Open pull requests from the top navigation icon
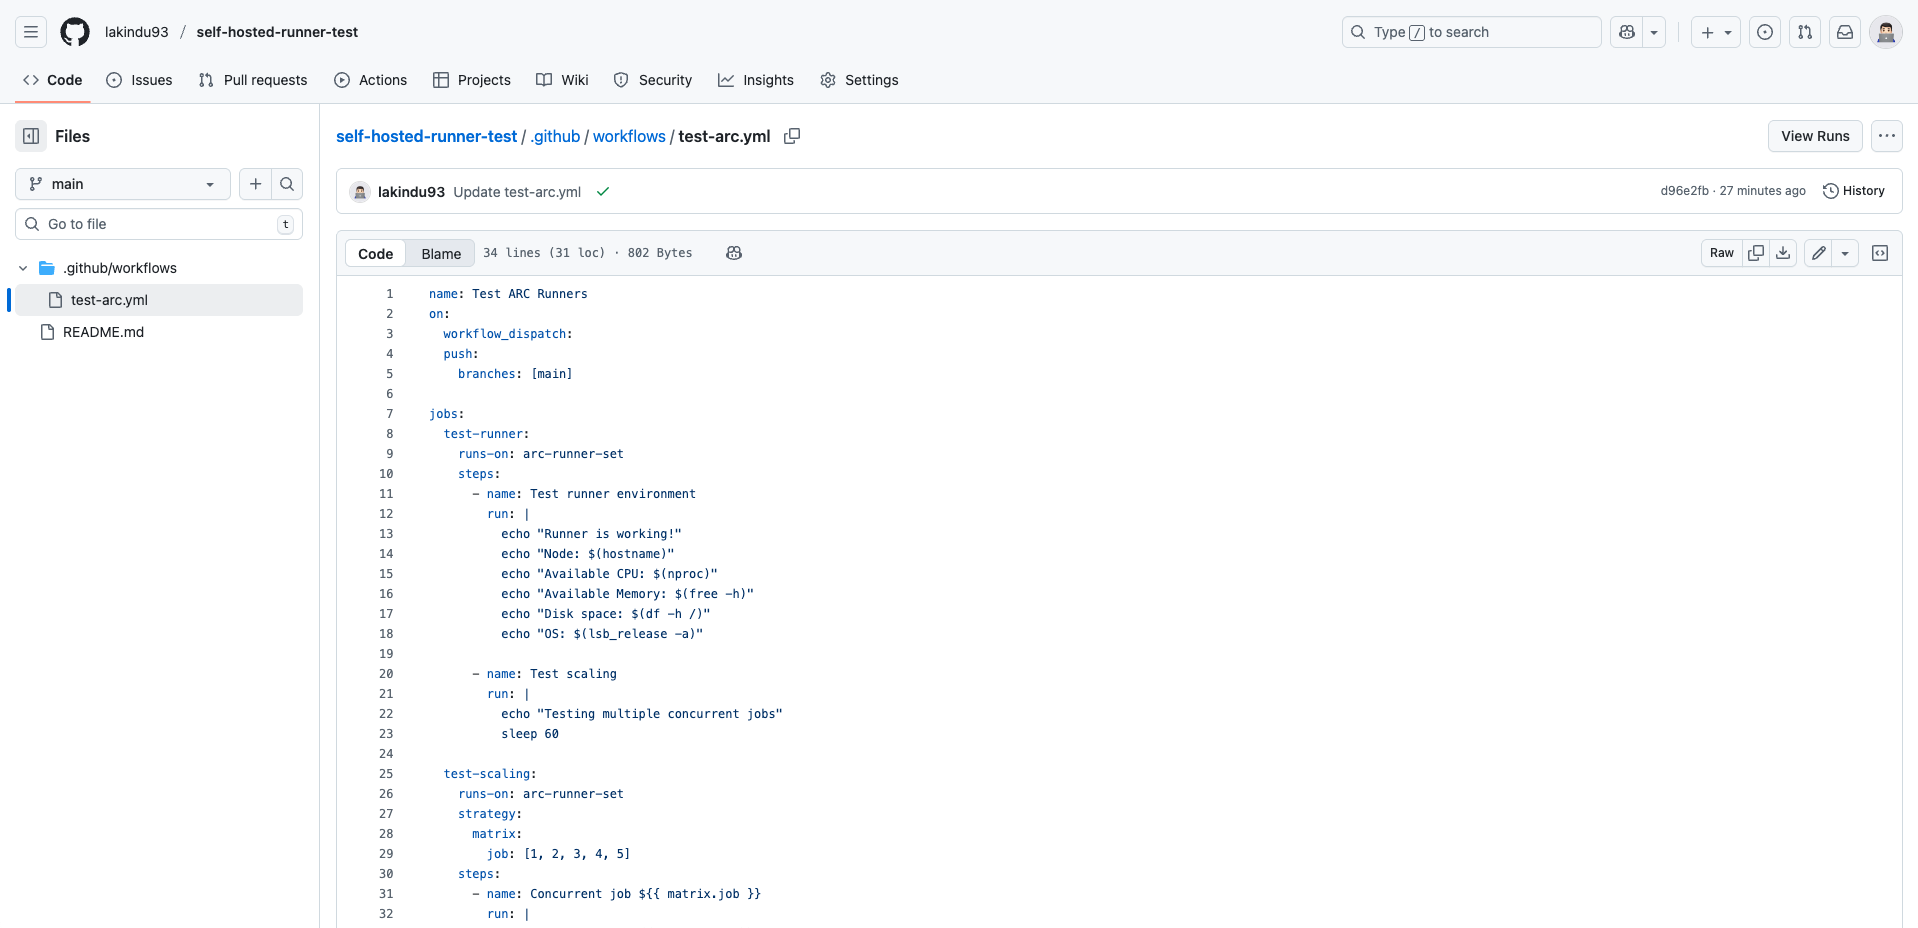 (x=1804, y=32)
